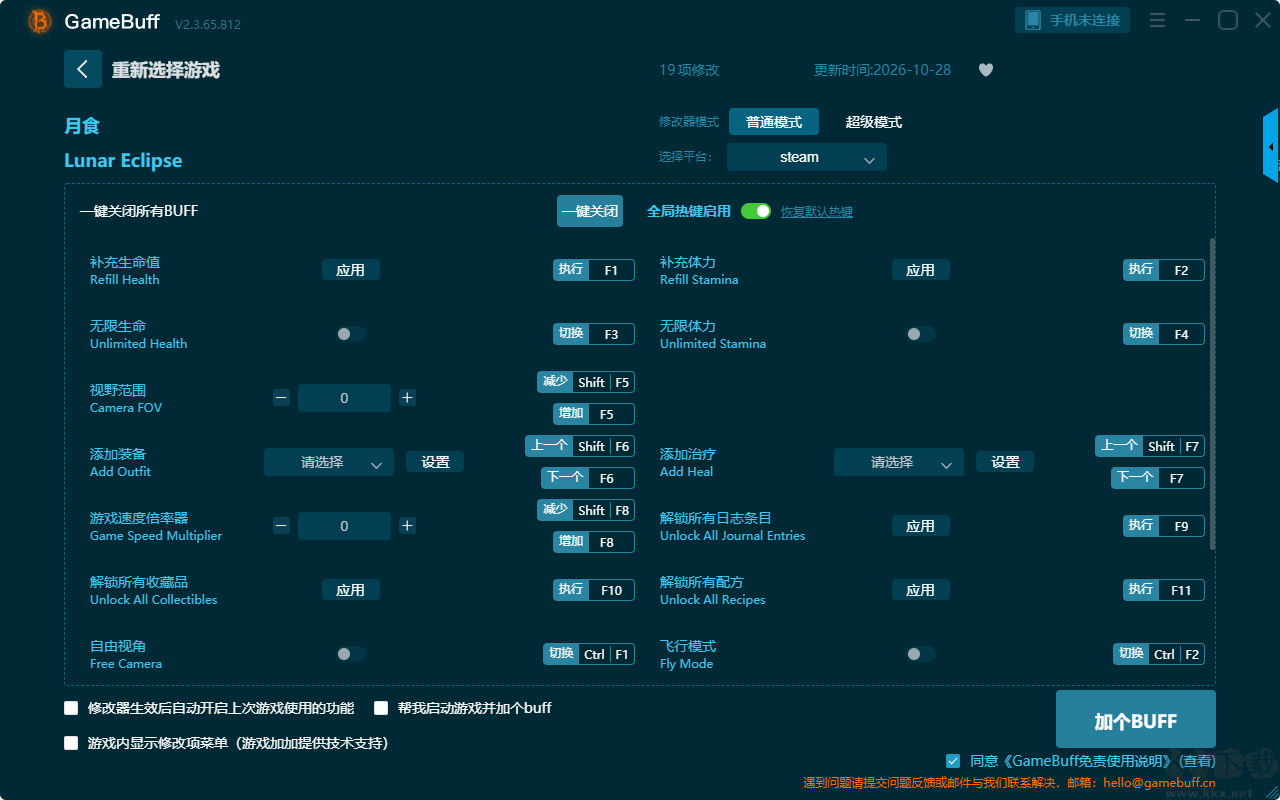Image resolution: width=1280 pixels, height=800 pixels.
Task: Apply Unlock All Collectibles
Action: [351, 590]
